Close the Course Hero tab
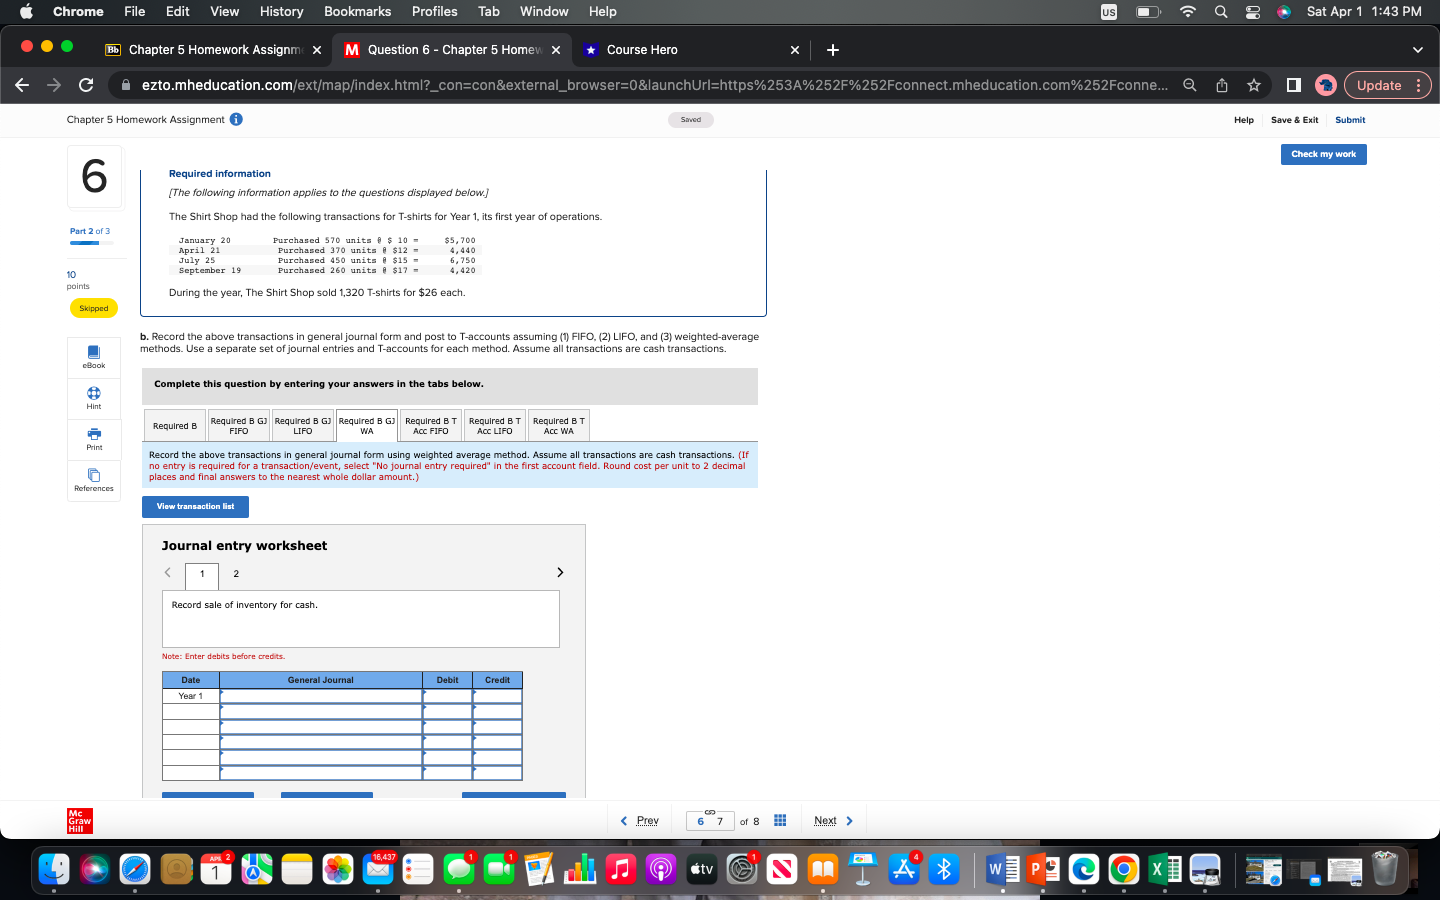Viewport: 1440px width, 900px height. (x=795, y=50)
